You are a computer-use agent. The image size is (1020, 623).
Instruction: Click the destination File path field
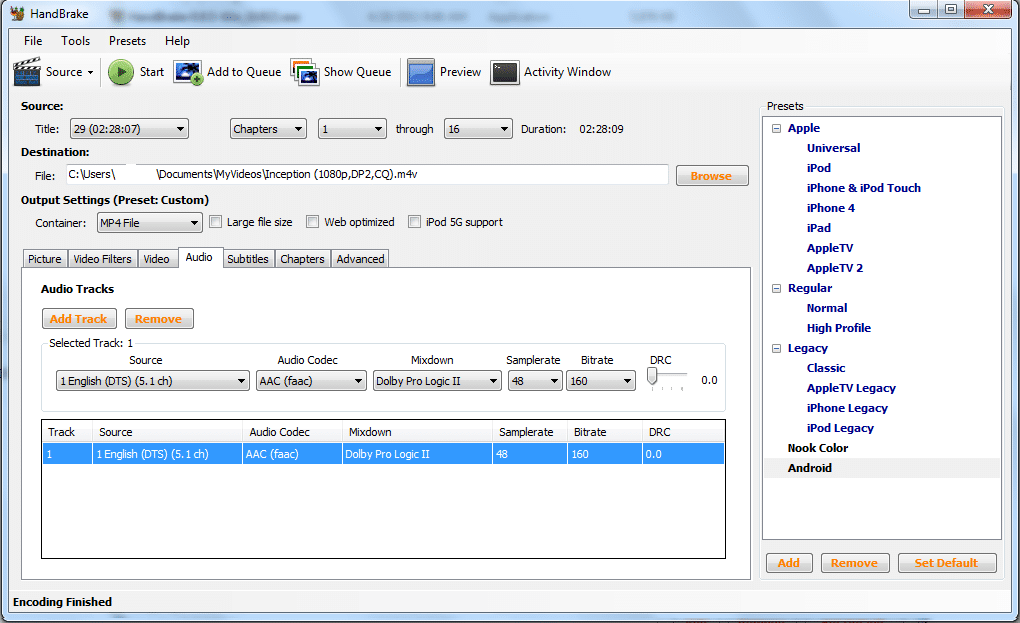click(367, 174)
